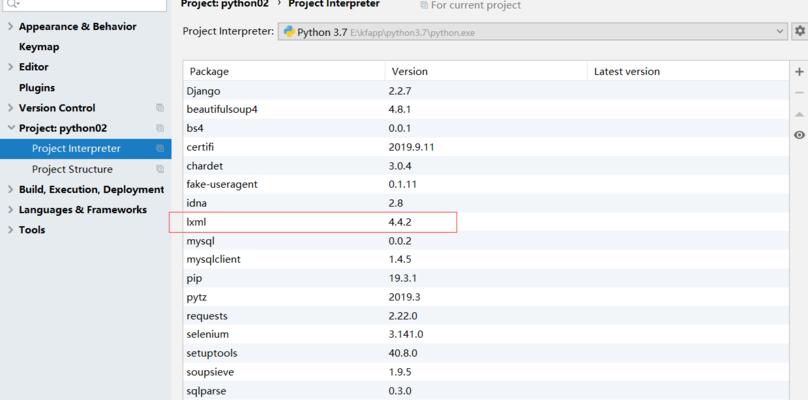Click the upgrade package arrow icon
This screenshot has width=808, height=400.
(x=799, y=114)
